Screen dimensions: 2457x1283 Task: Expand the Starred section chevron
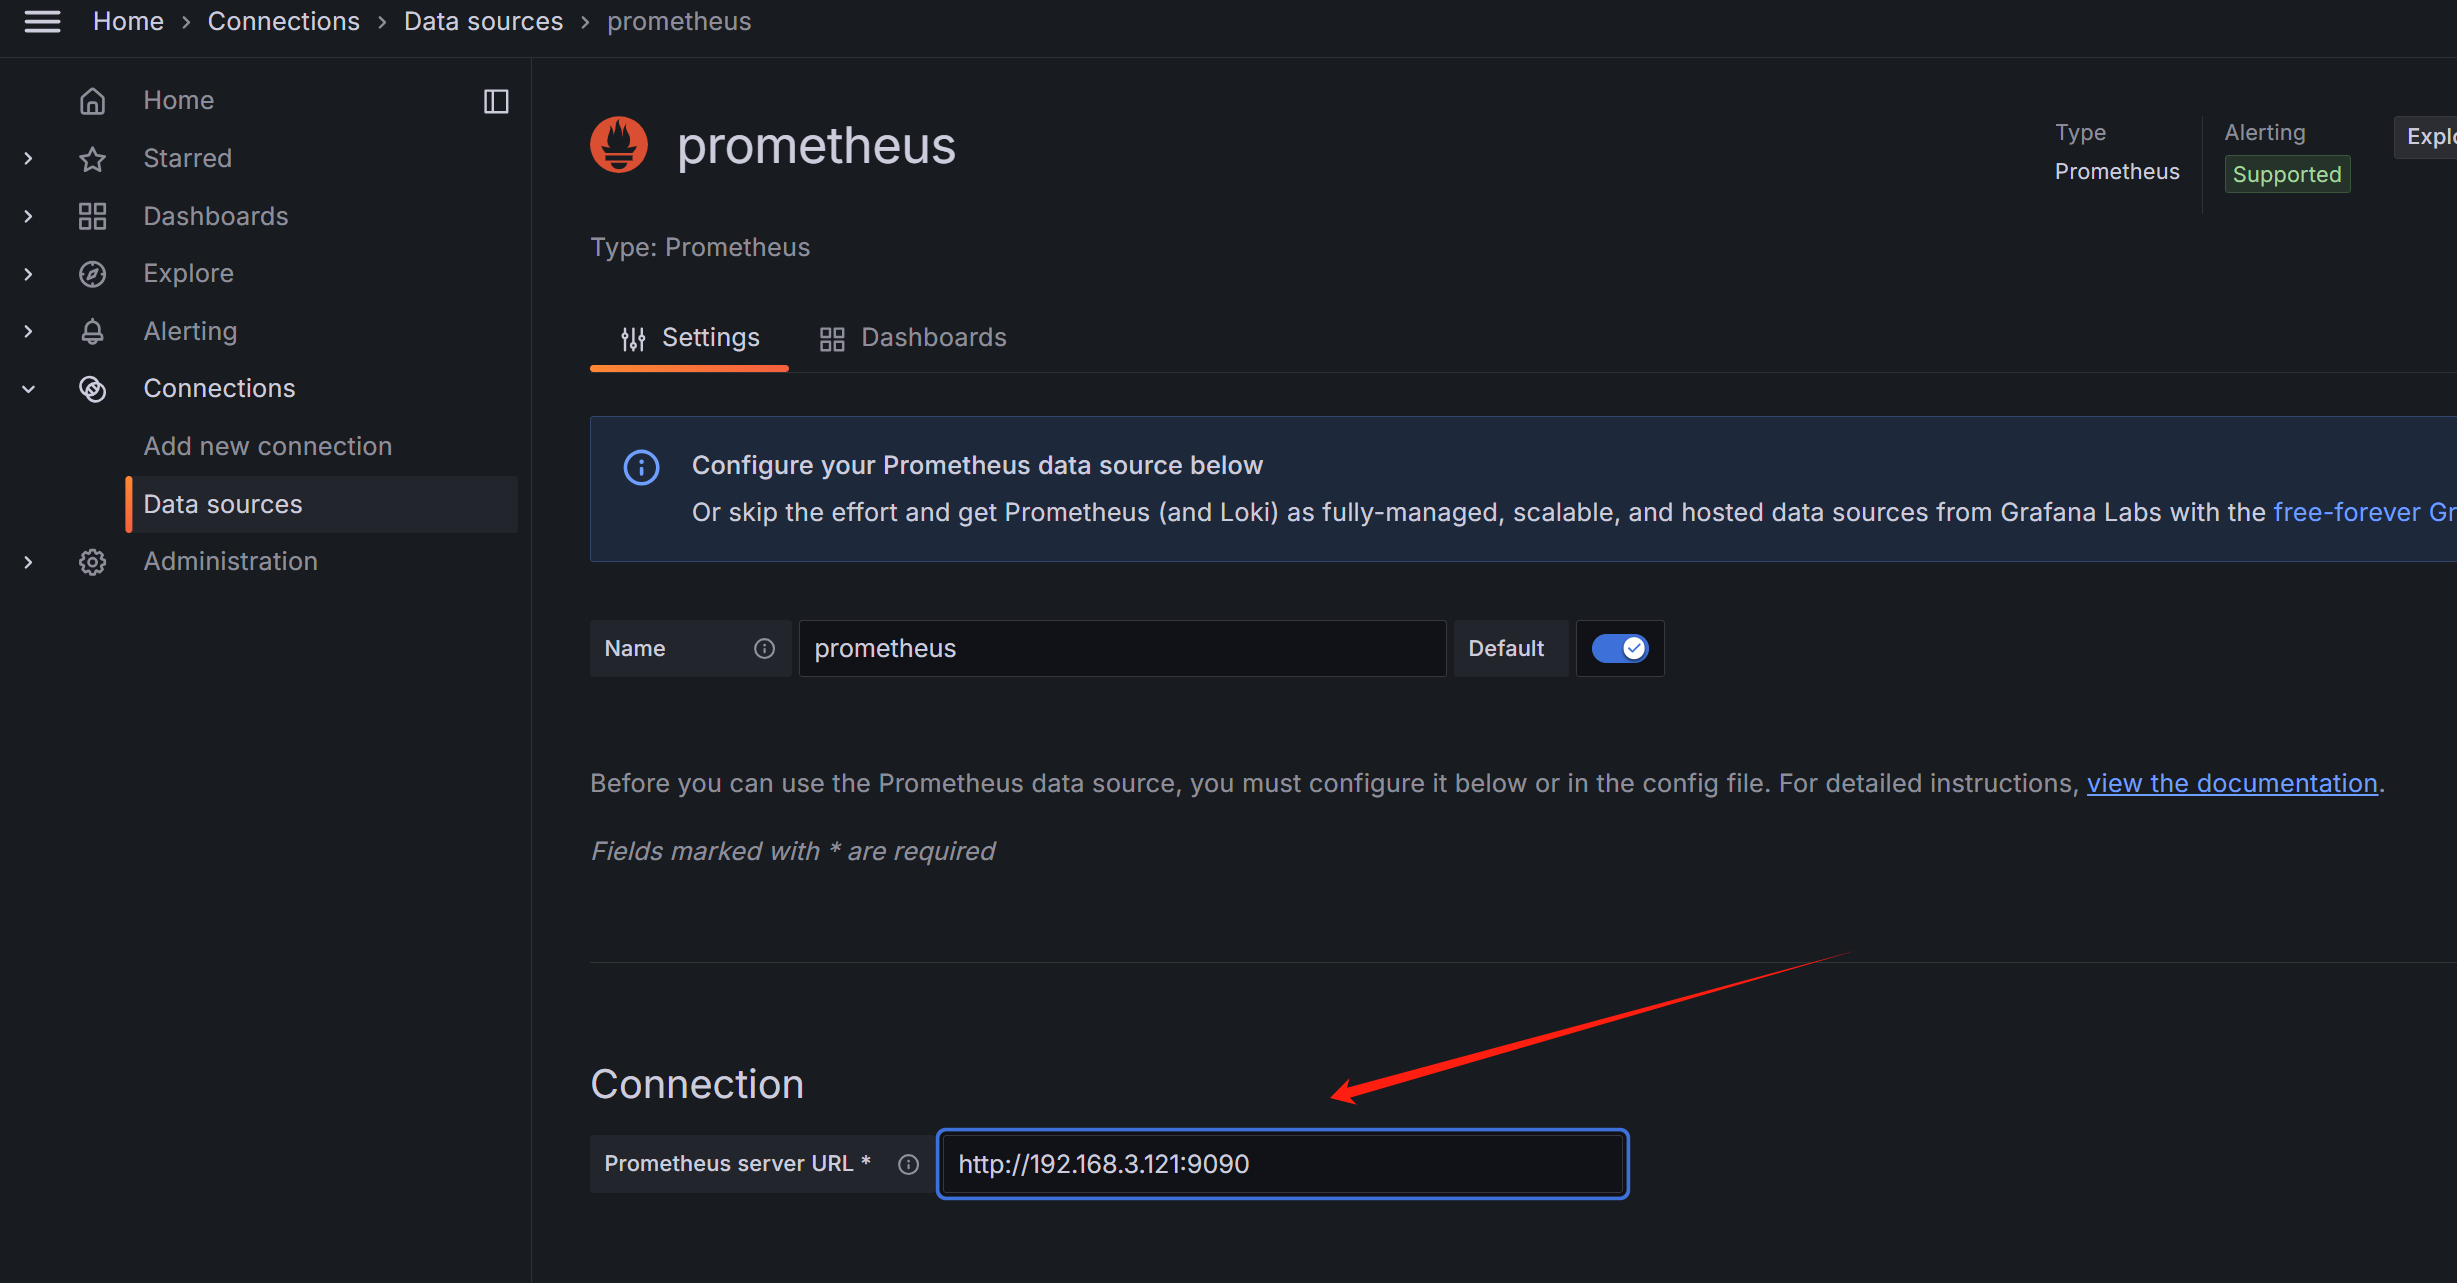click(28, 159)
